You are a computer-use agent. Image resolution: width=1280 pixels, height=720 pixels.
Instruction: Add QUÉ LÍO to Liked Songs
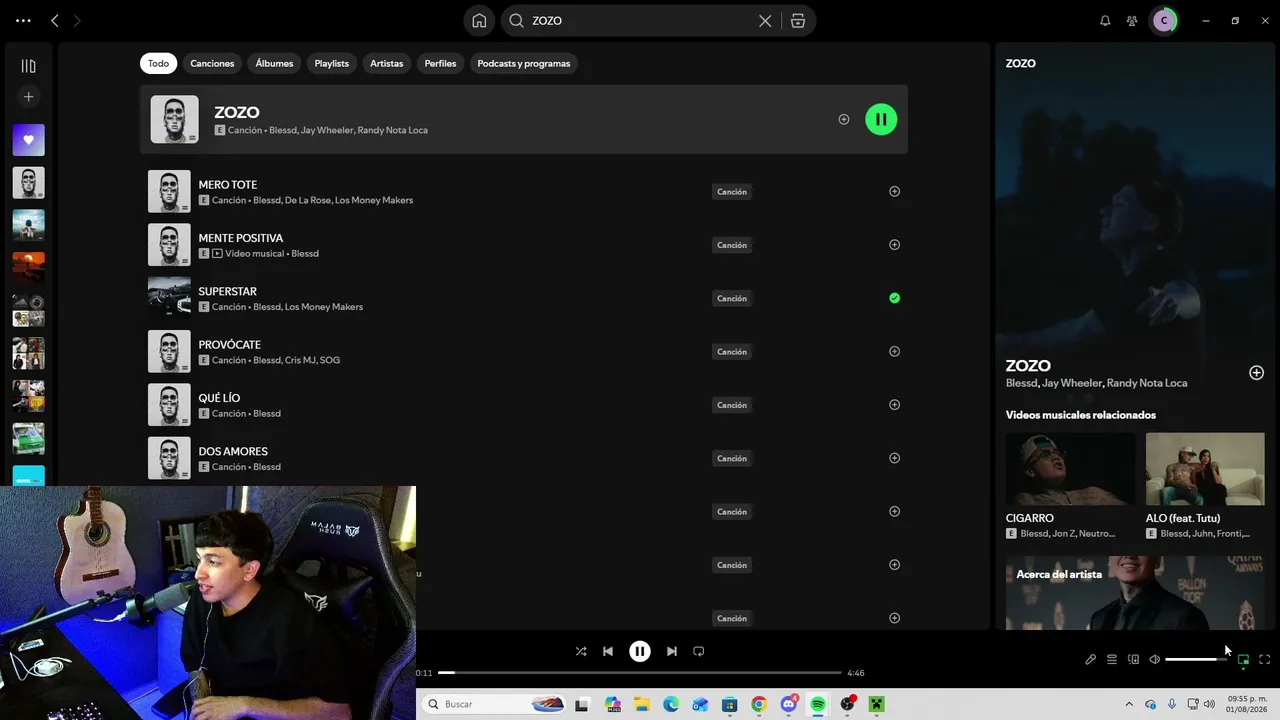[894, 405]
